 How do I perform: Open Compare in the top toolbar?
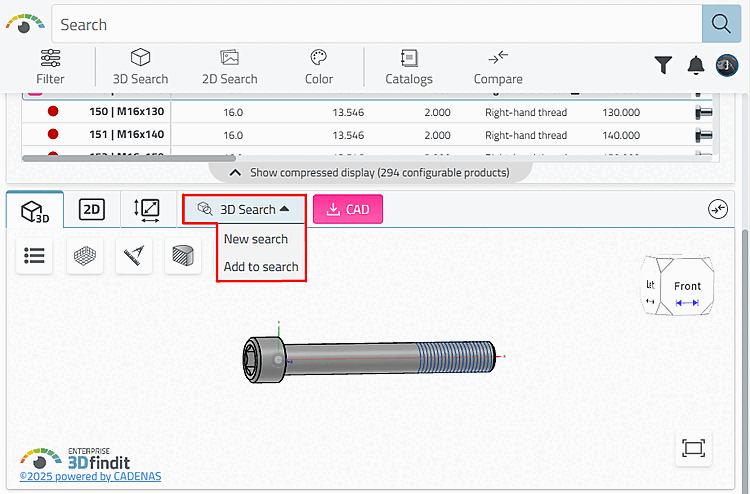[498, 67]
